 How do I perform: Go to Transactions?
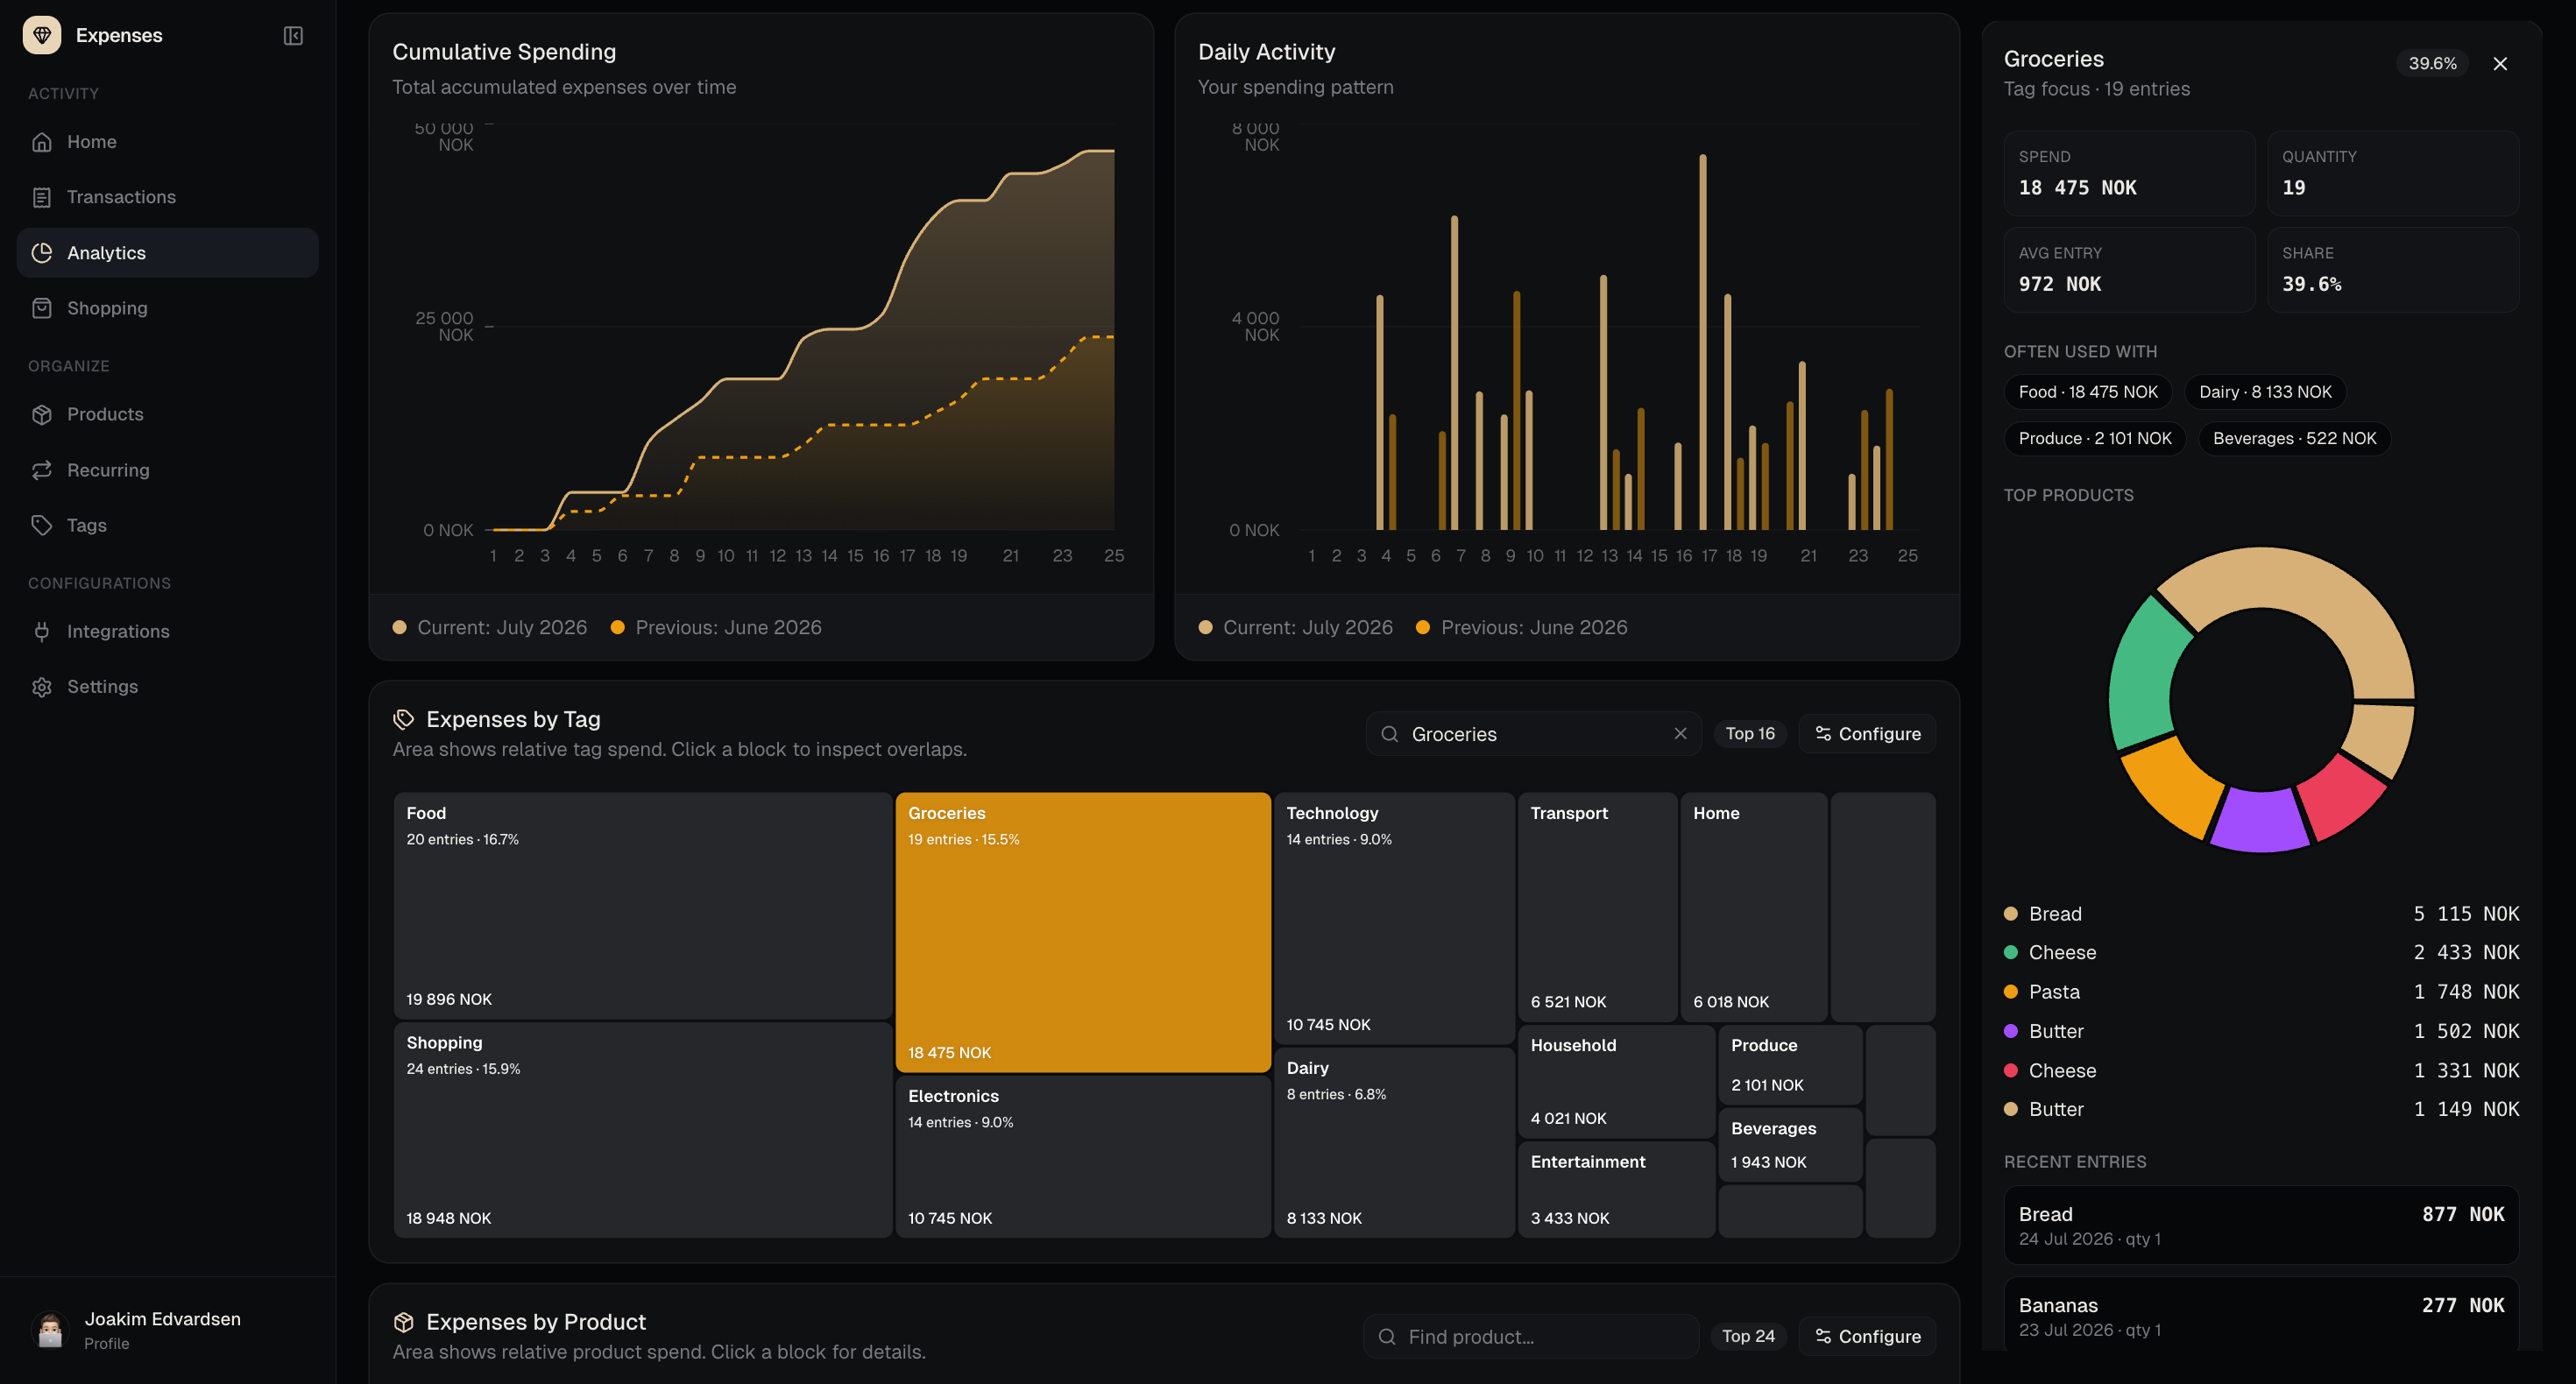tap(168, 197)
